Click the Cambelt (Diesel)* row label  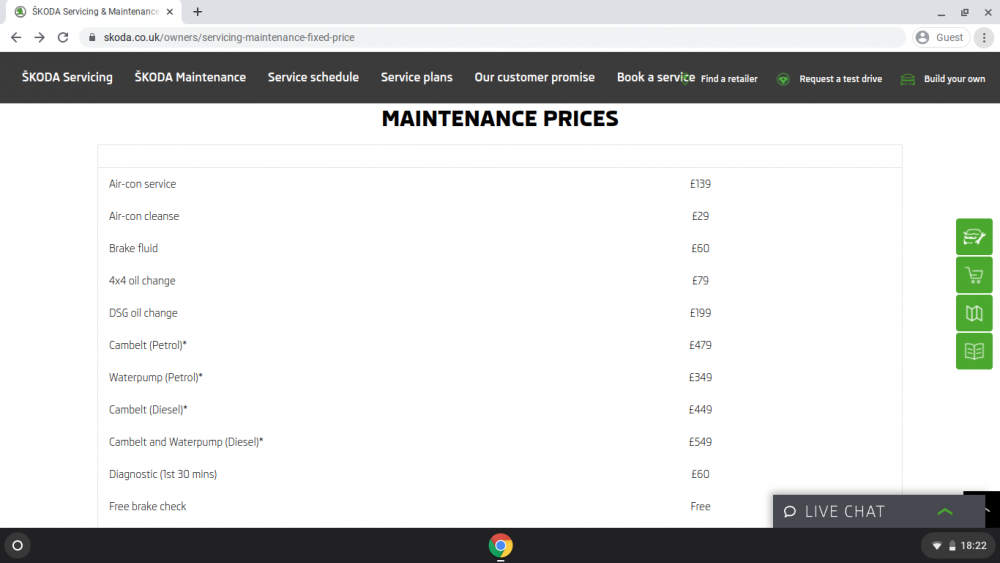click(148, 410)
